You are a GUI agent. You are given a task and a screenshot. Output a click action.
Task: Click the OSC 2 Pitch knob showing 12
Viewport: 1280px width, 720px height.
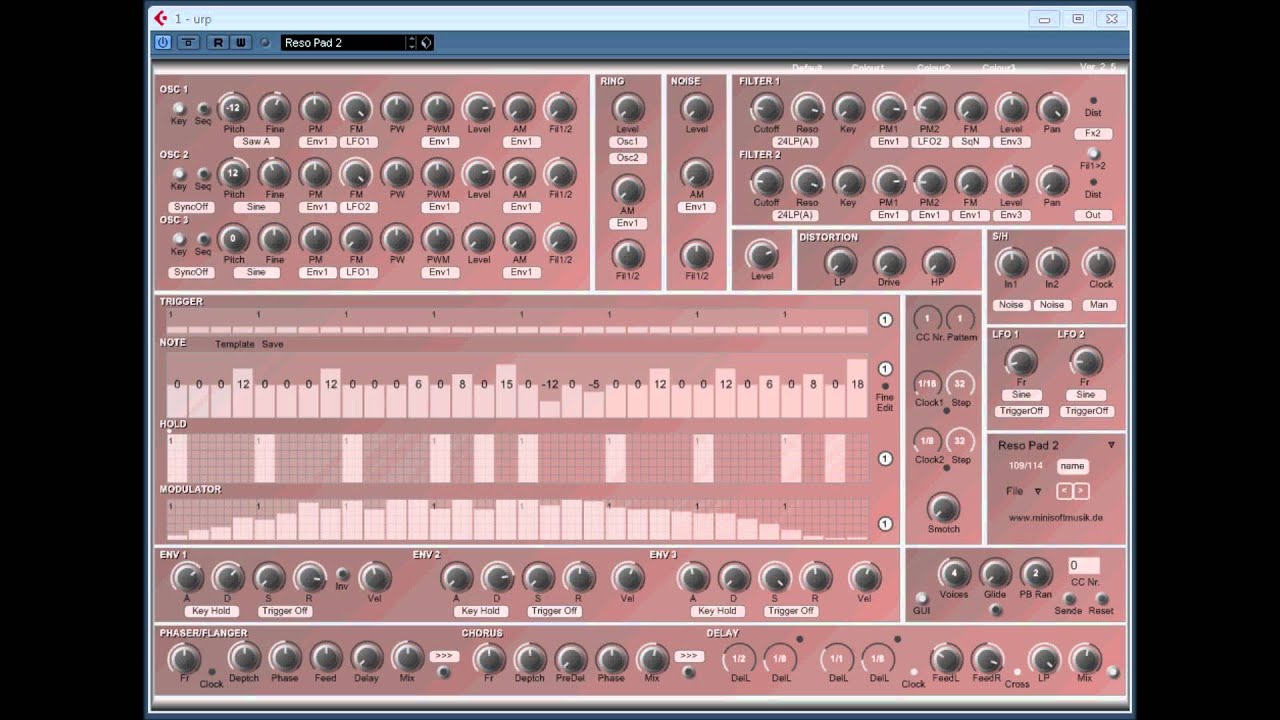(234, 173)
